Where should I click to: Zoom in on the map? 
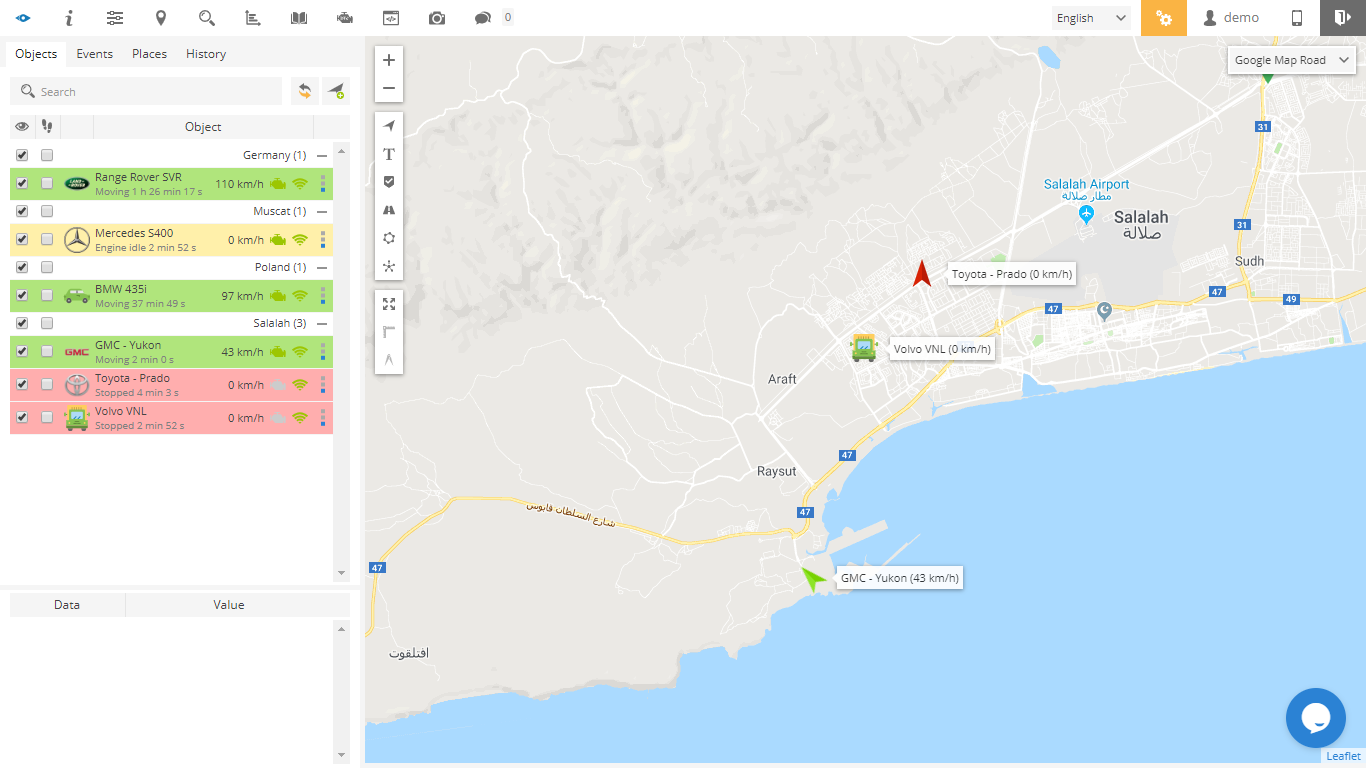[389, 60]
